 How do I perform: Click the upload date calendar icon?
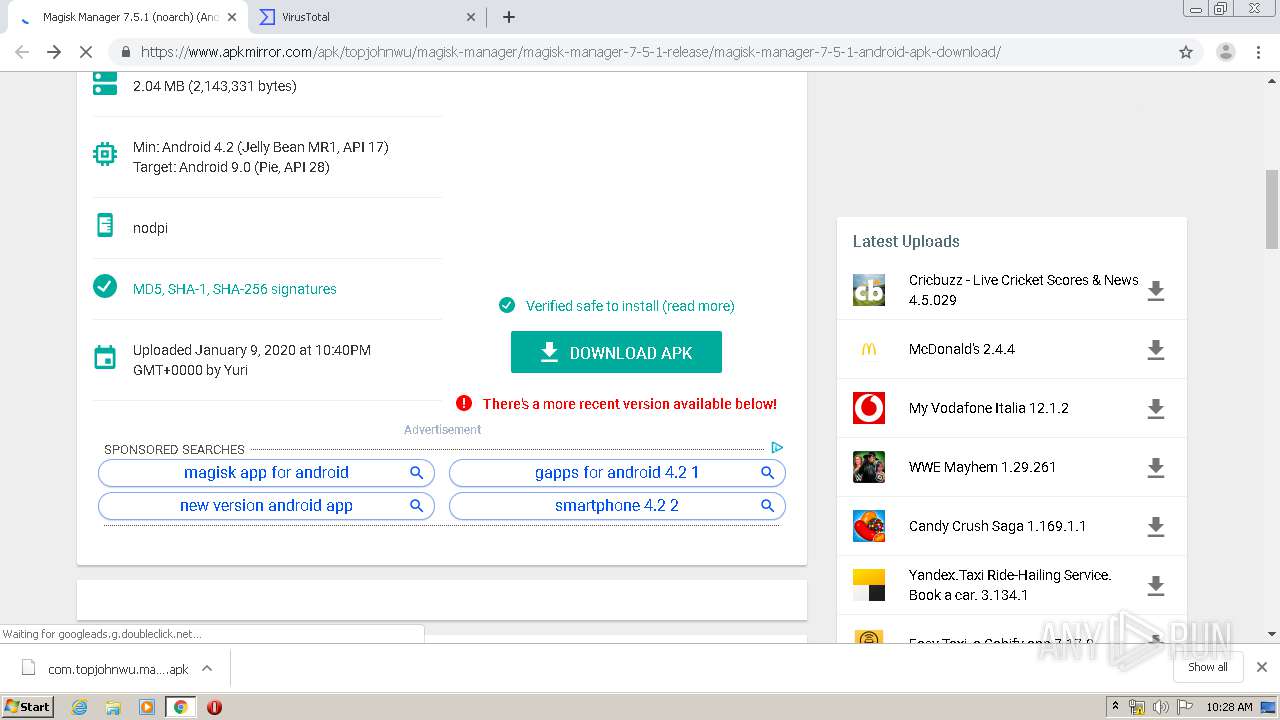[x=105, y=358]
